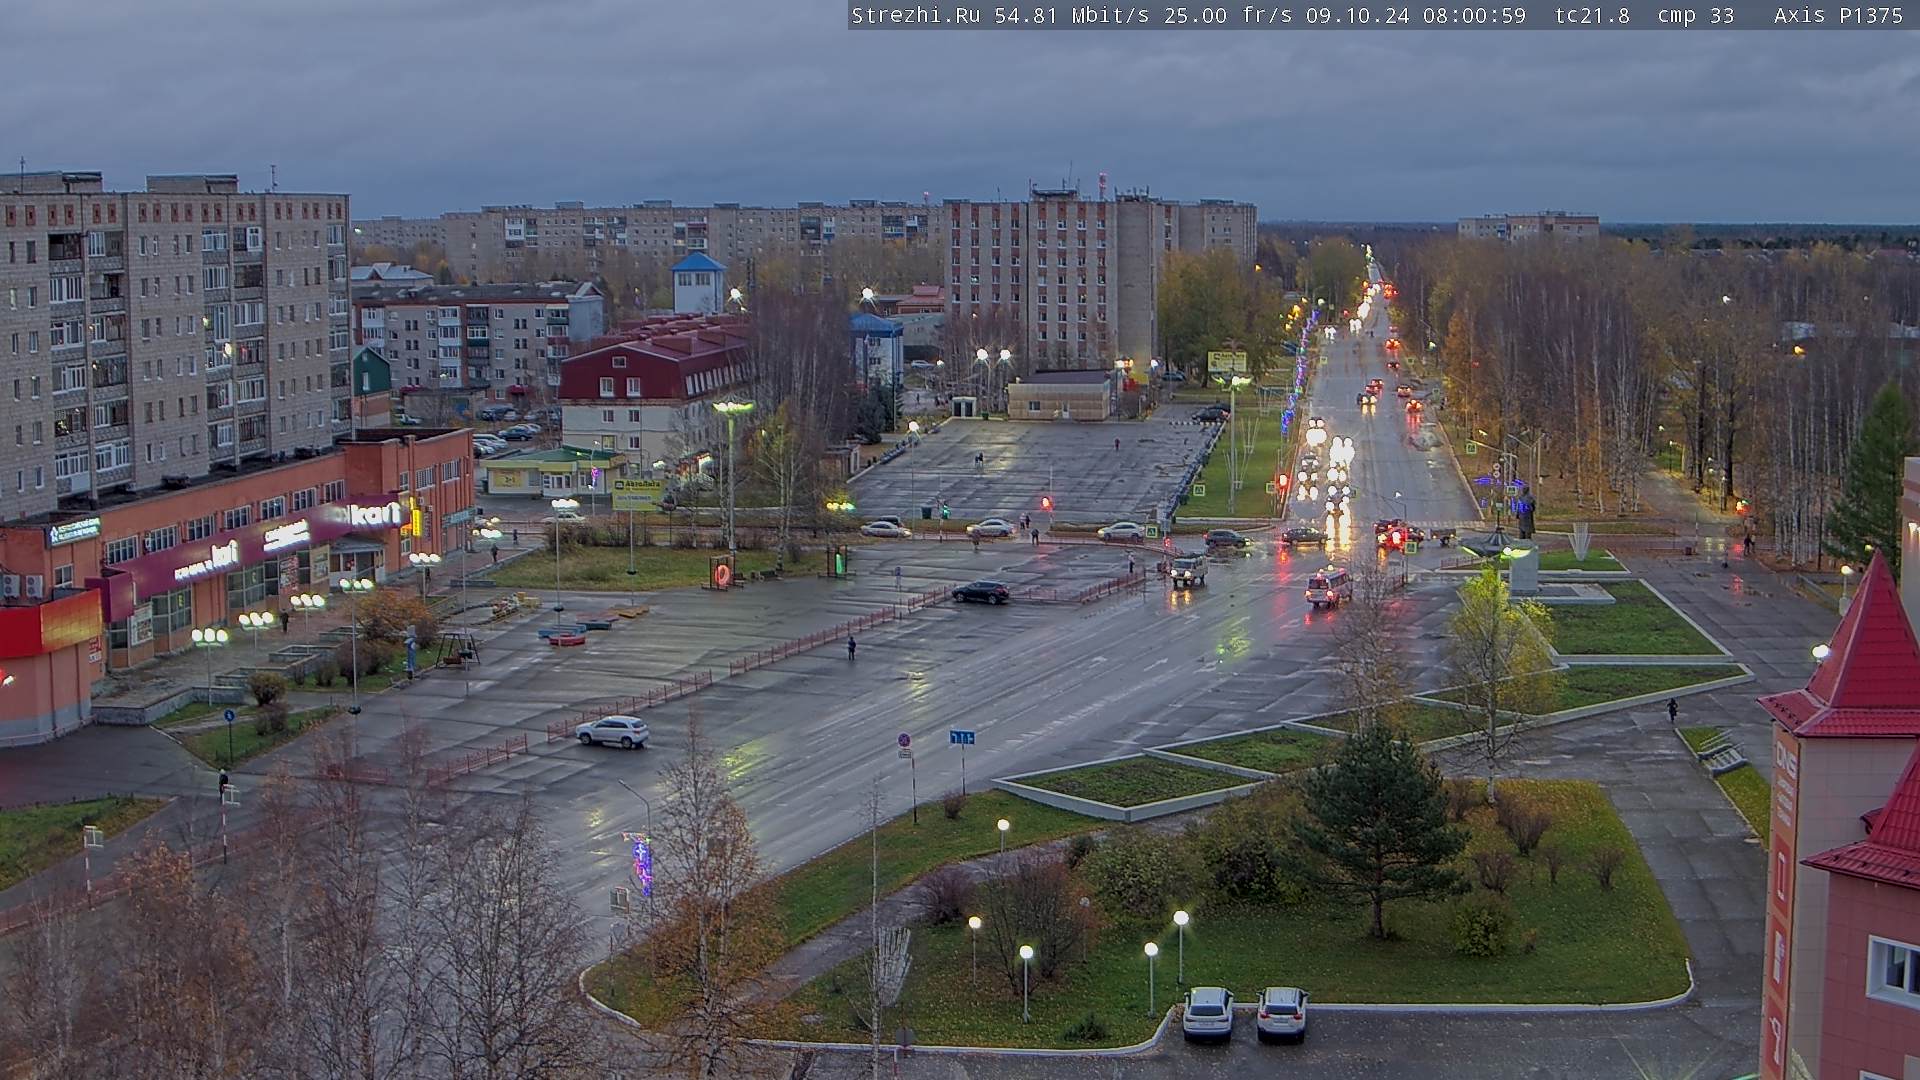Click the Strezhi.Ru overlay text
1920x1080 pixels.
click(915, 15)
